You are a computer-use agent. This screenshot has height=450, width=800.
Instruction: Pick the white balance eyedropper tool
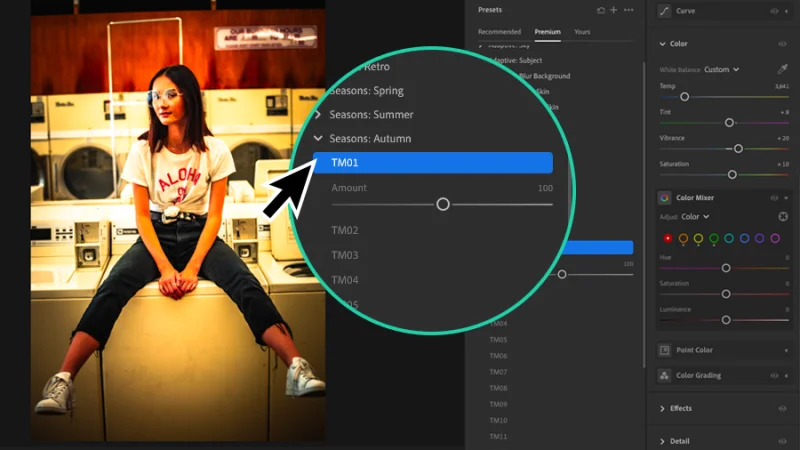point(782,69)
